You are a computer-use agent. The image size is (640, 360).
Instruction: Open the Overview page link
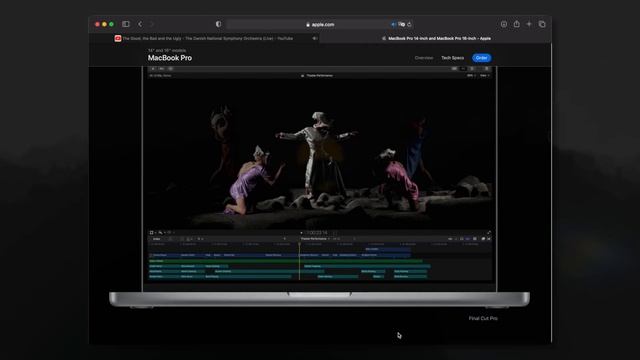click(424, 58)
